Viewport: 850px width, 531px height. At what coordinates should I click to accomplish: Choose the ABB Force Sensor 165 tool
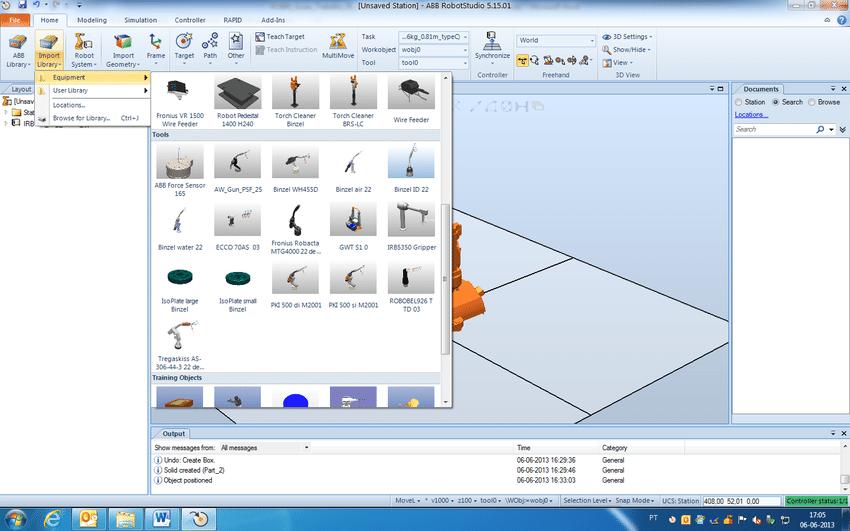(x=180, y=170)
